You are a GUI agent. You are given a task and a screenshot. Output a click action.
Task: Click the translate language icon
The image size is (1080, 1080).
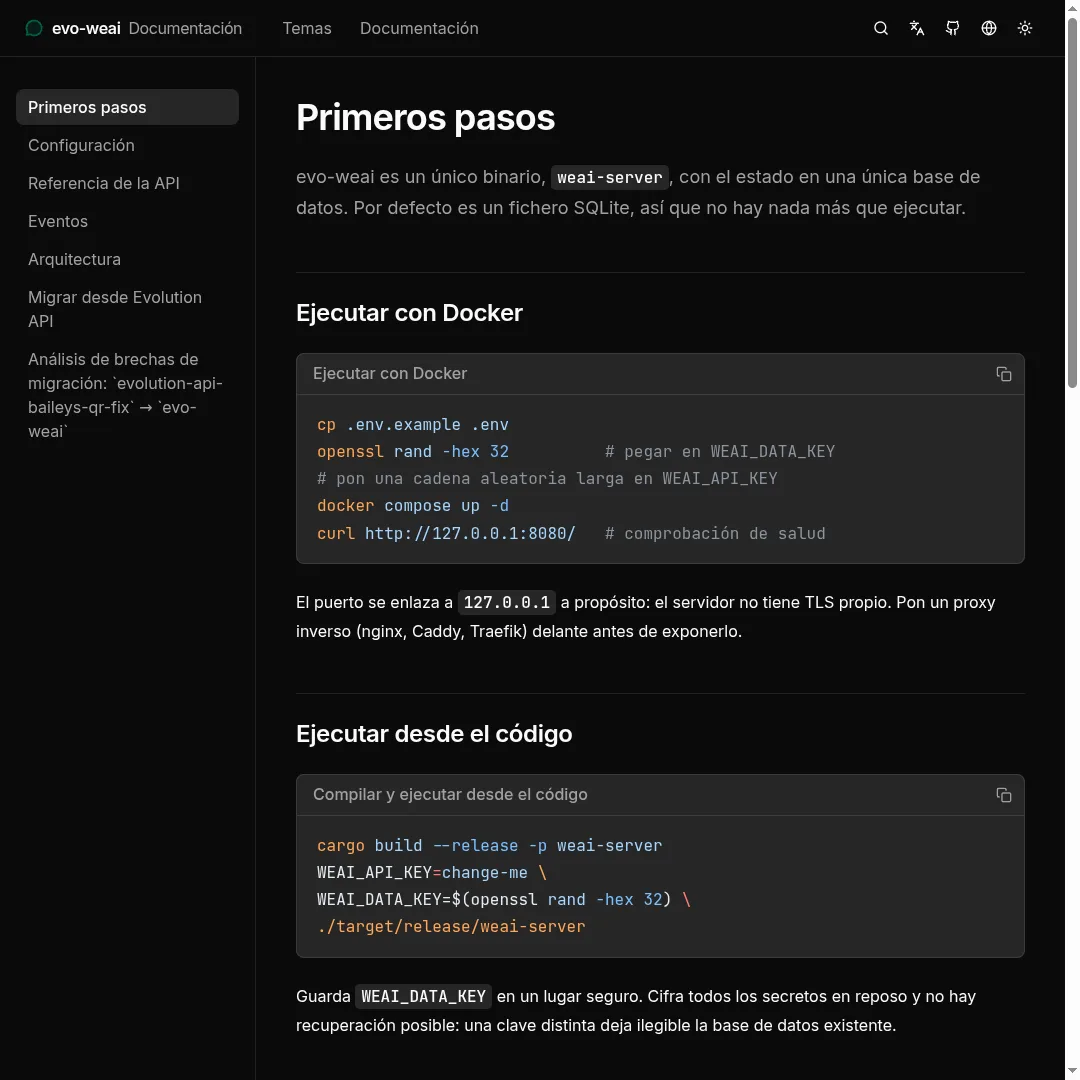[x=917, y=28]
